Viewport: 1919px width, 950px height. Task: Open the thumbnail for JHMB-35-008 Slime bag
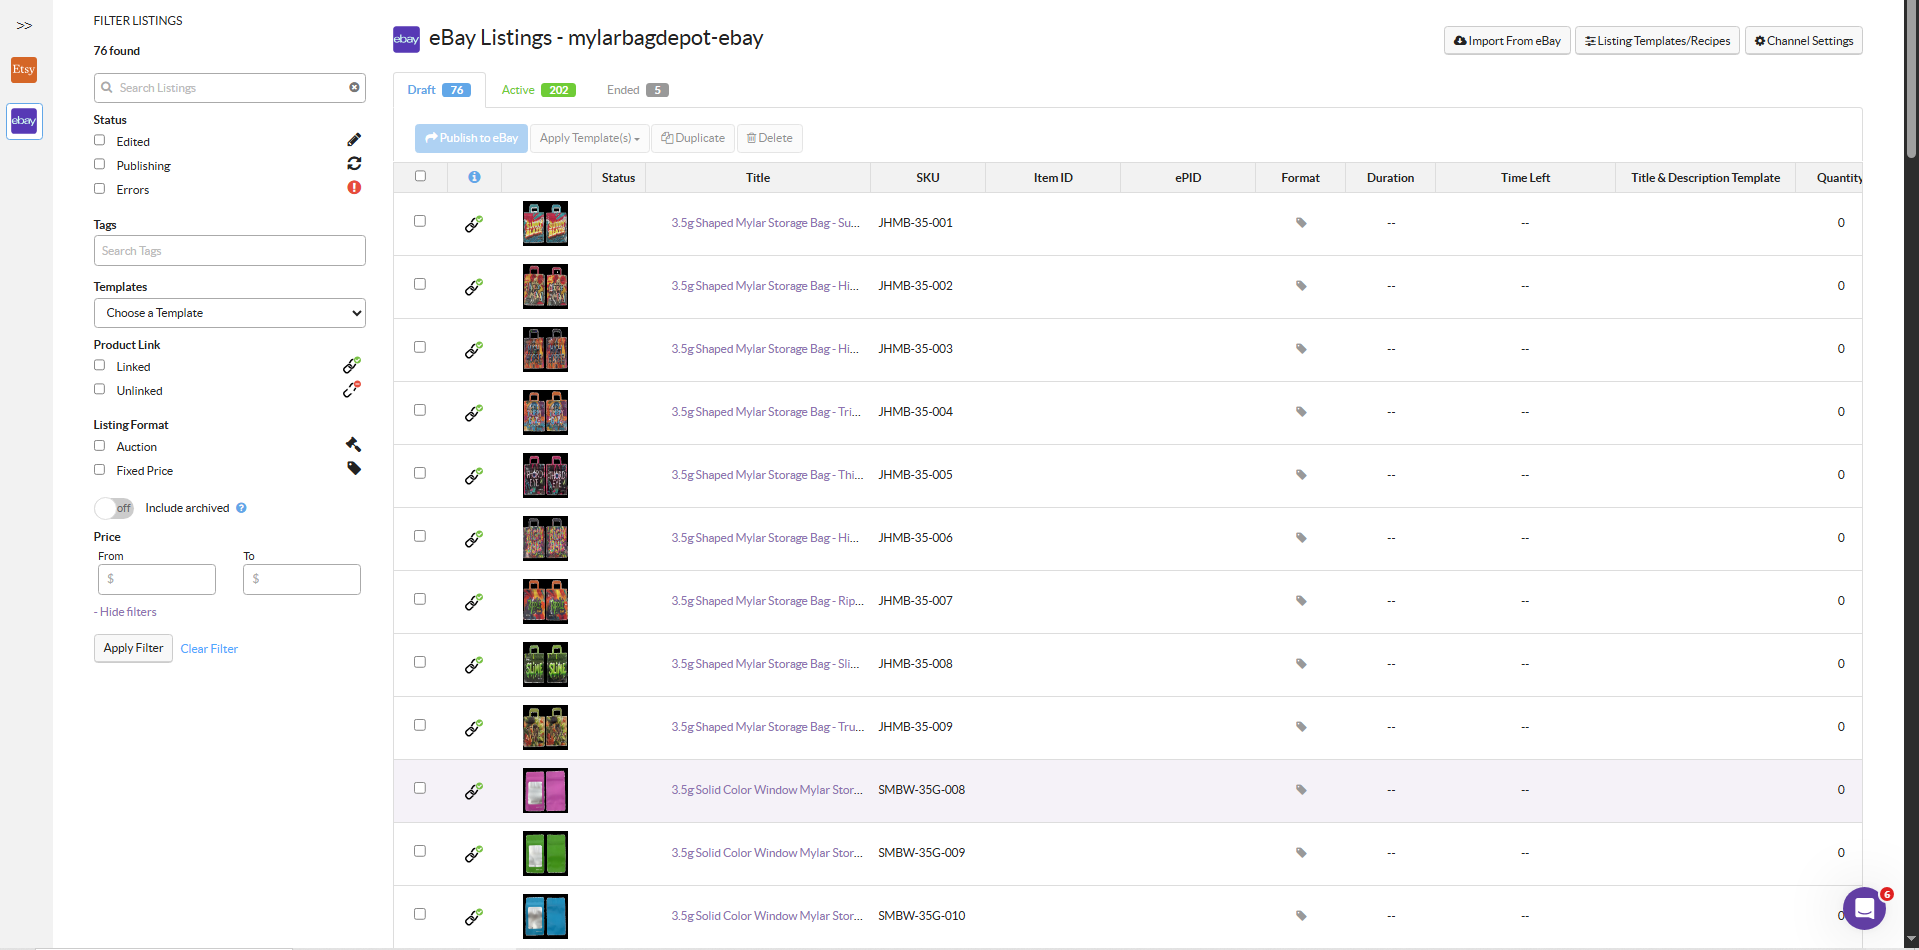(545, 664)
